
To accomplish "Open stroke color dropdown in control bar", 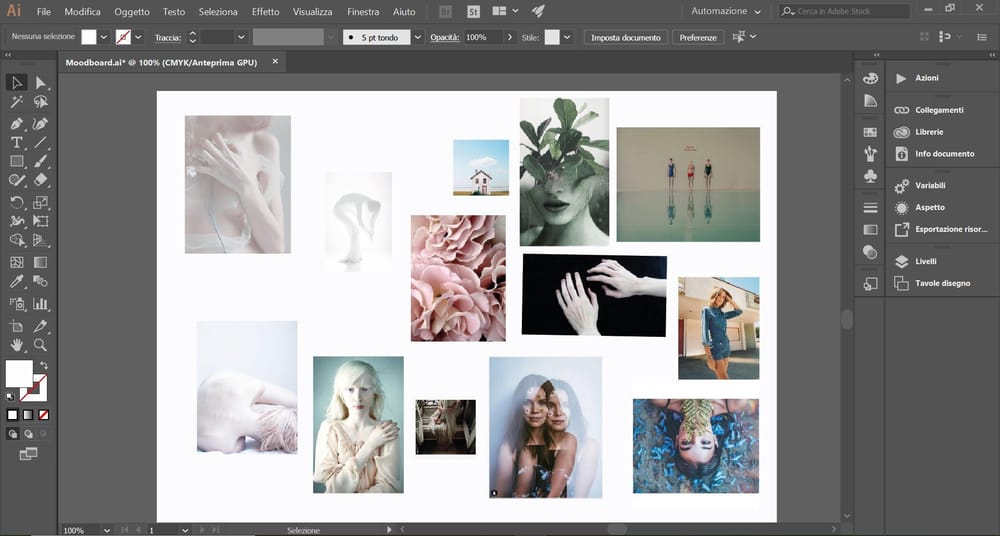I will tap(138, 37).
